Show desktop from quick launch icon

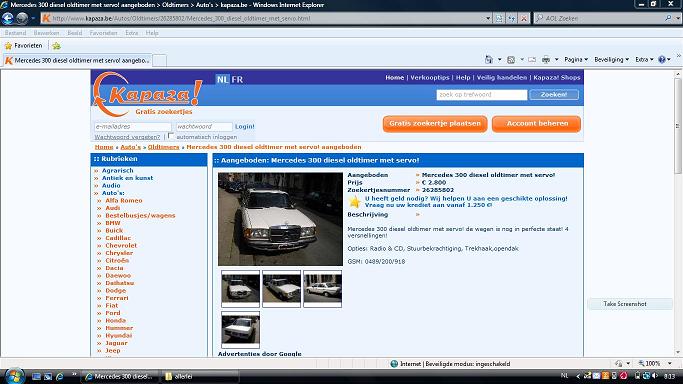[37, 376]
